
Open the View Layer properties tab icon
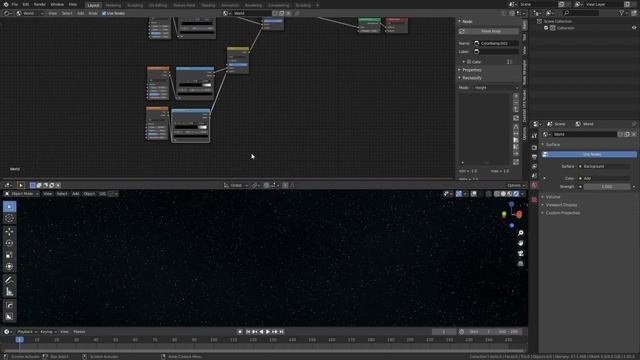534,166
